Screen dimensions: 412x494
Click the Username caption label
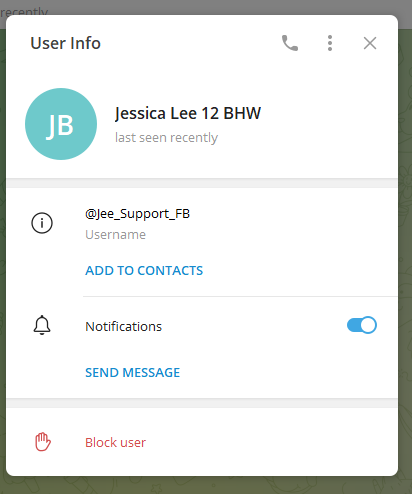click(116, 235)
